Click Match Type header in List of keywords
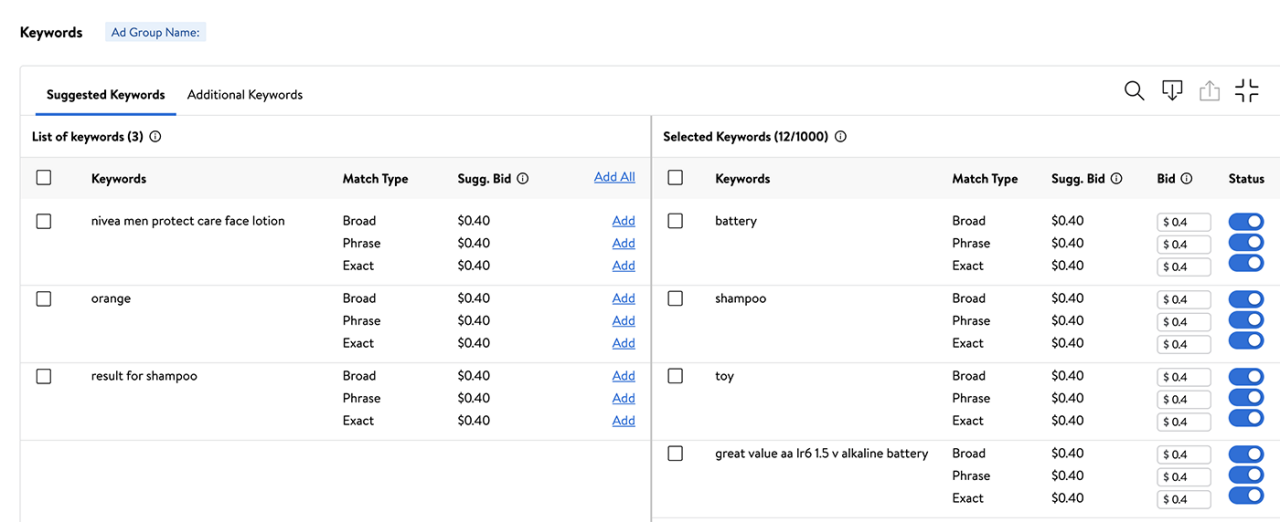 [375, 179]
